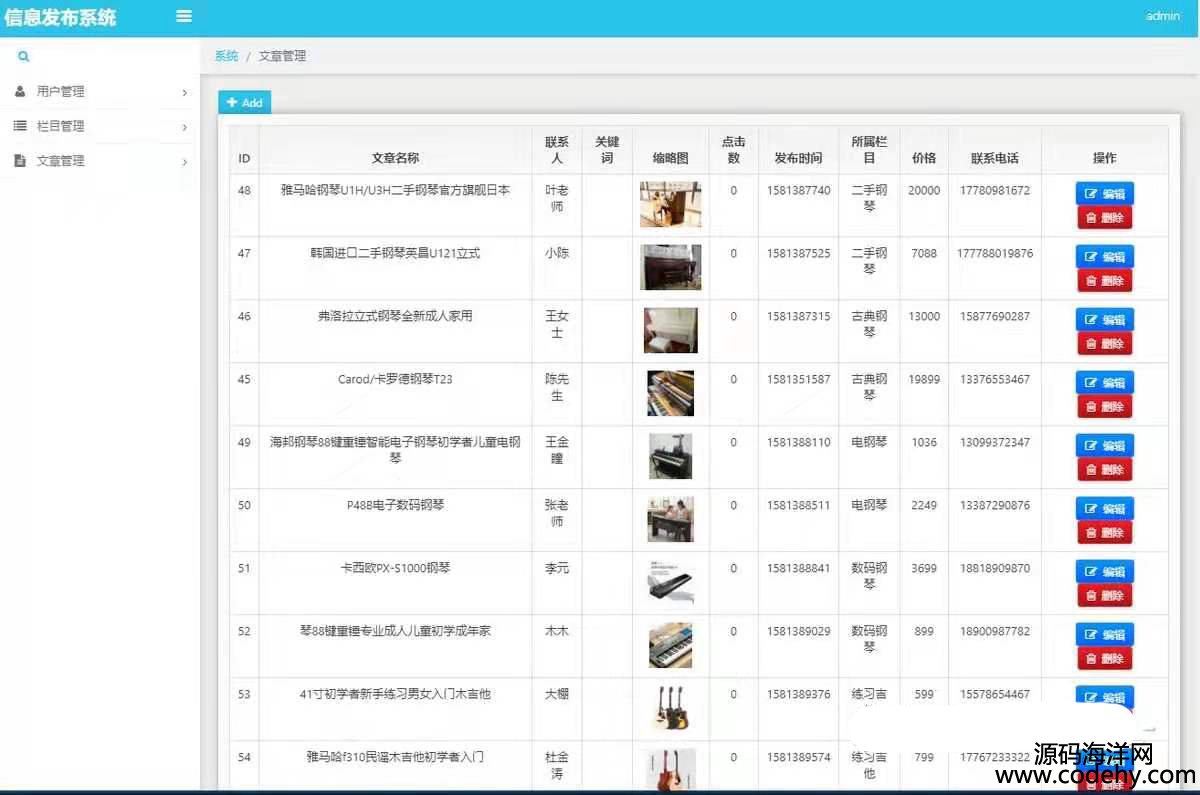
Task: Delete article 47 using 删除 button
Action: point(1104,281)
